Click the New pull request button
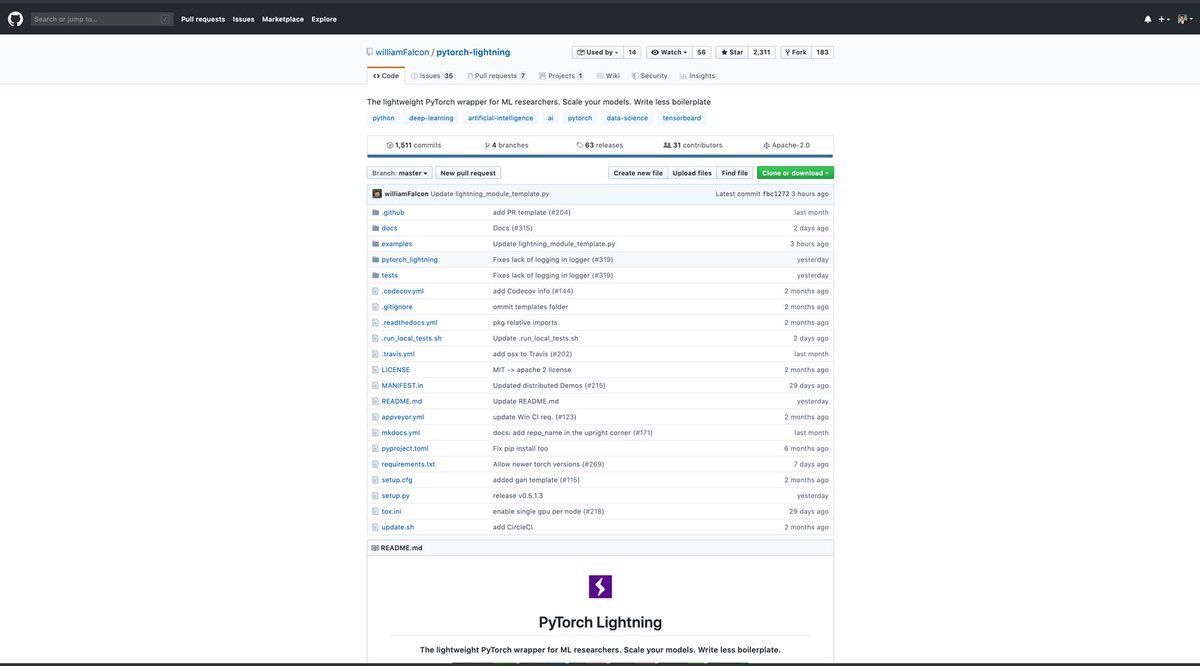This screenshot has width=1200, height=666. [468, 173]
